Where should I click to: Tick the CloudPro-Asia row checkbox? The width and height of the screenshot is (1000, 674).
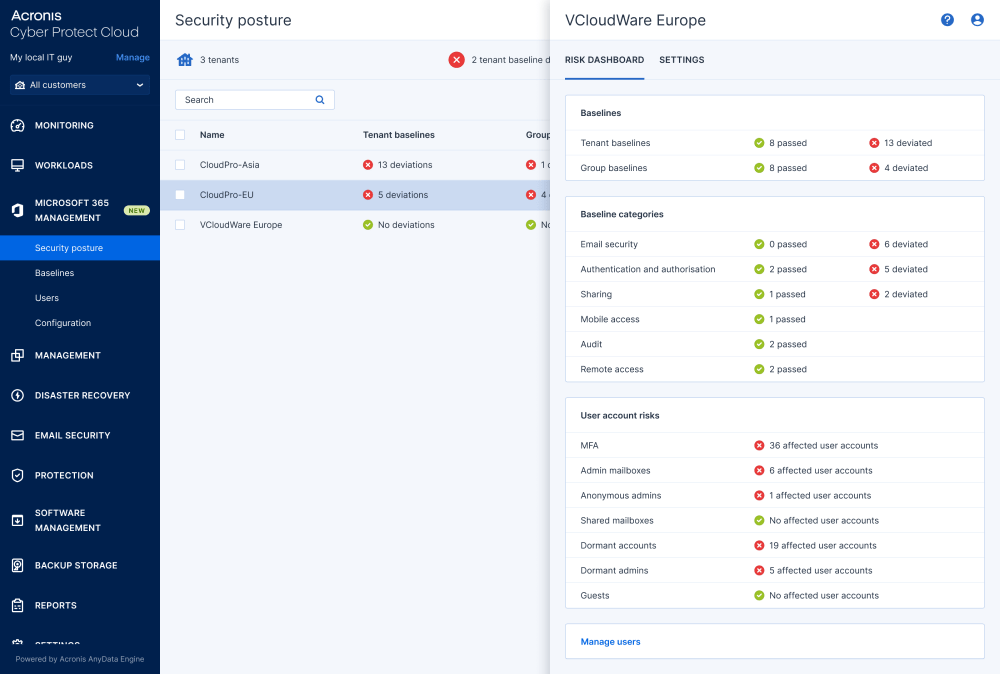coord(180,165)
